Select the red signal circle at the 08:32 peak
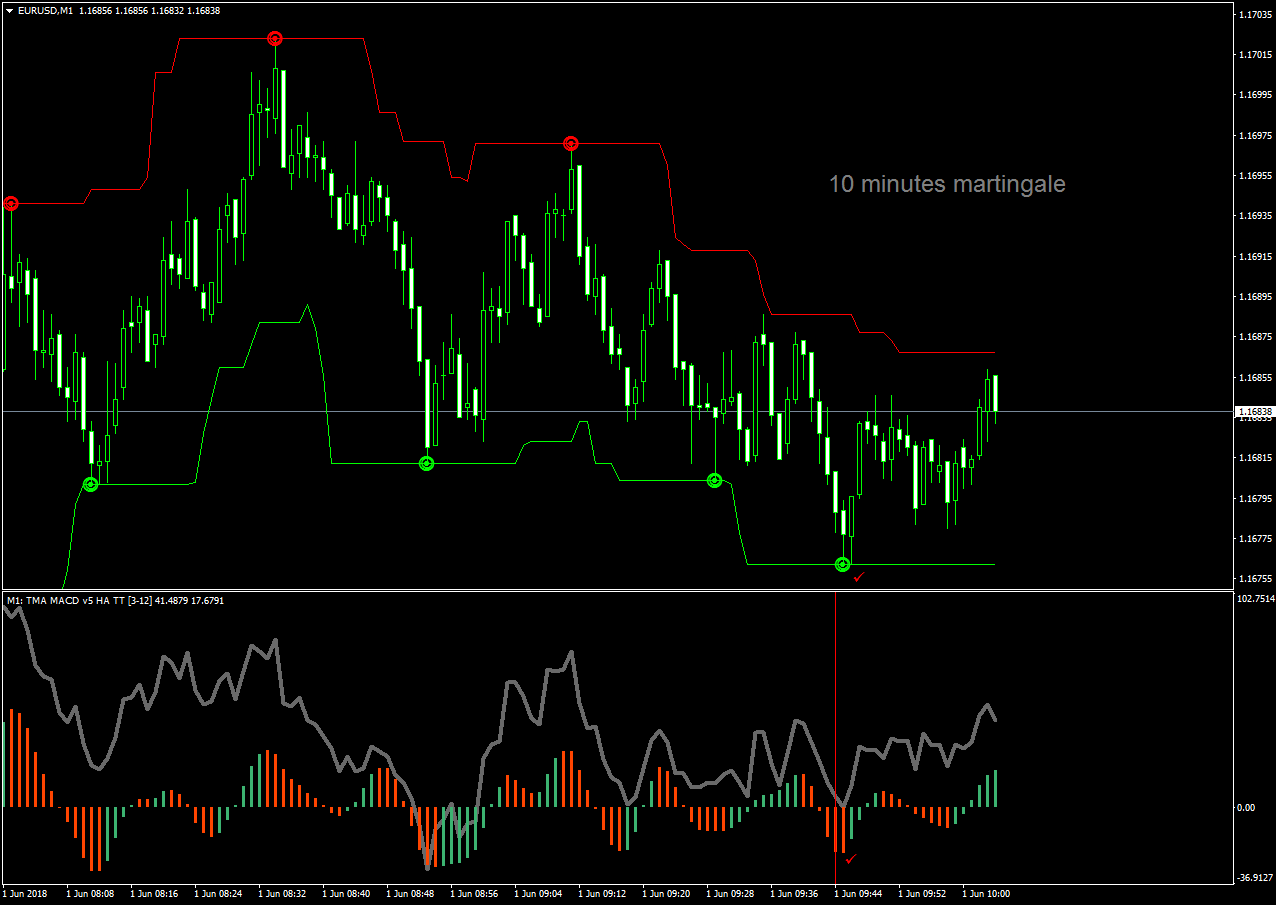 pyautogui.click(x=275, y=38)
